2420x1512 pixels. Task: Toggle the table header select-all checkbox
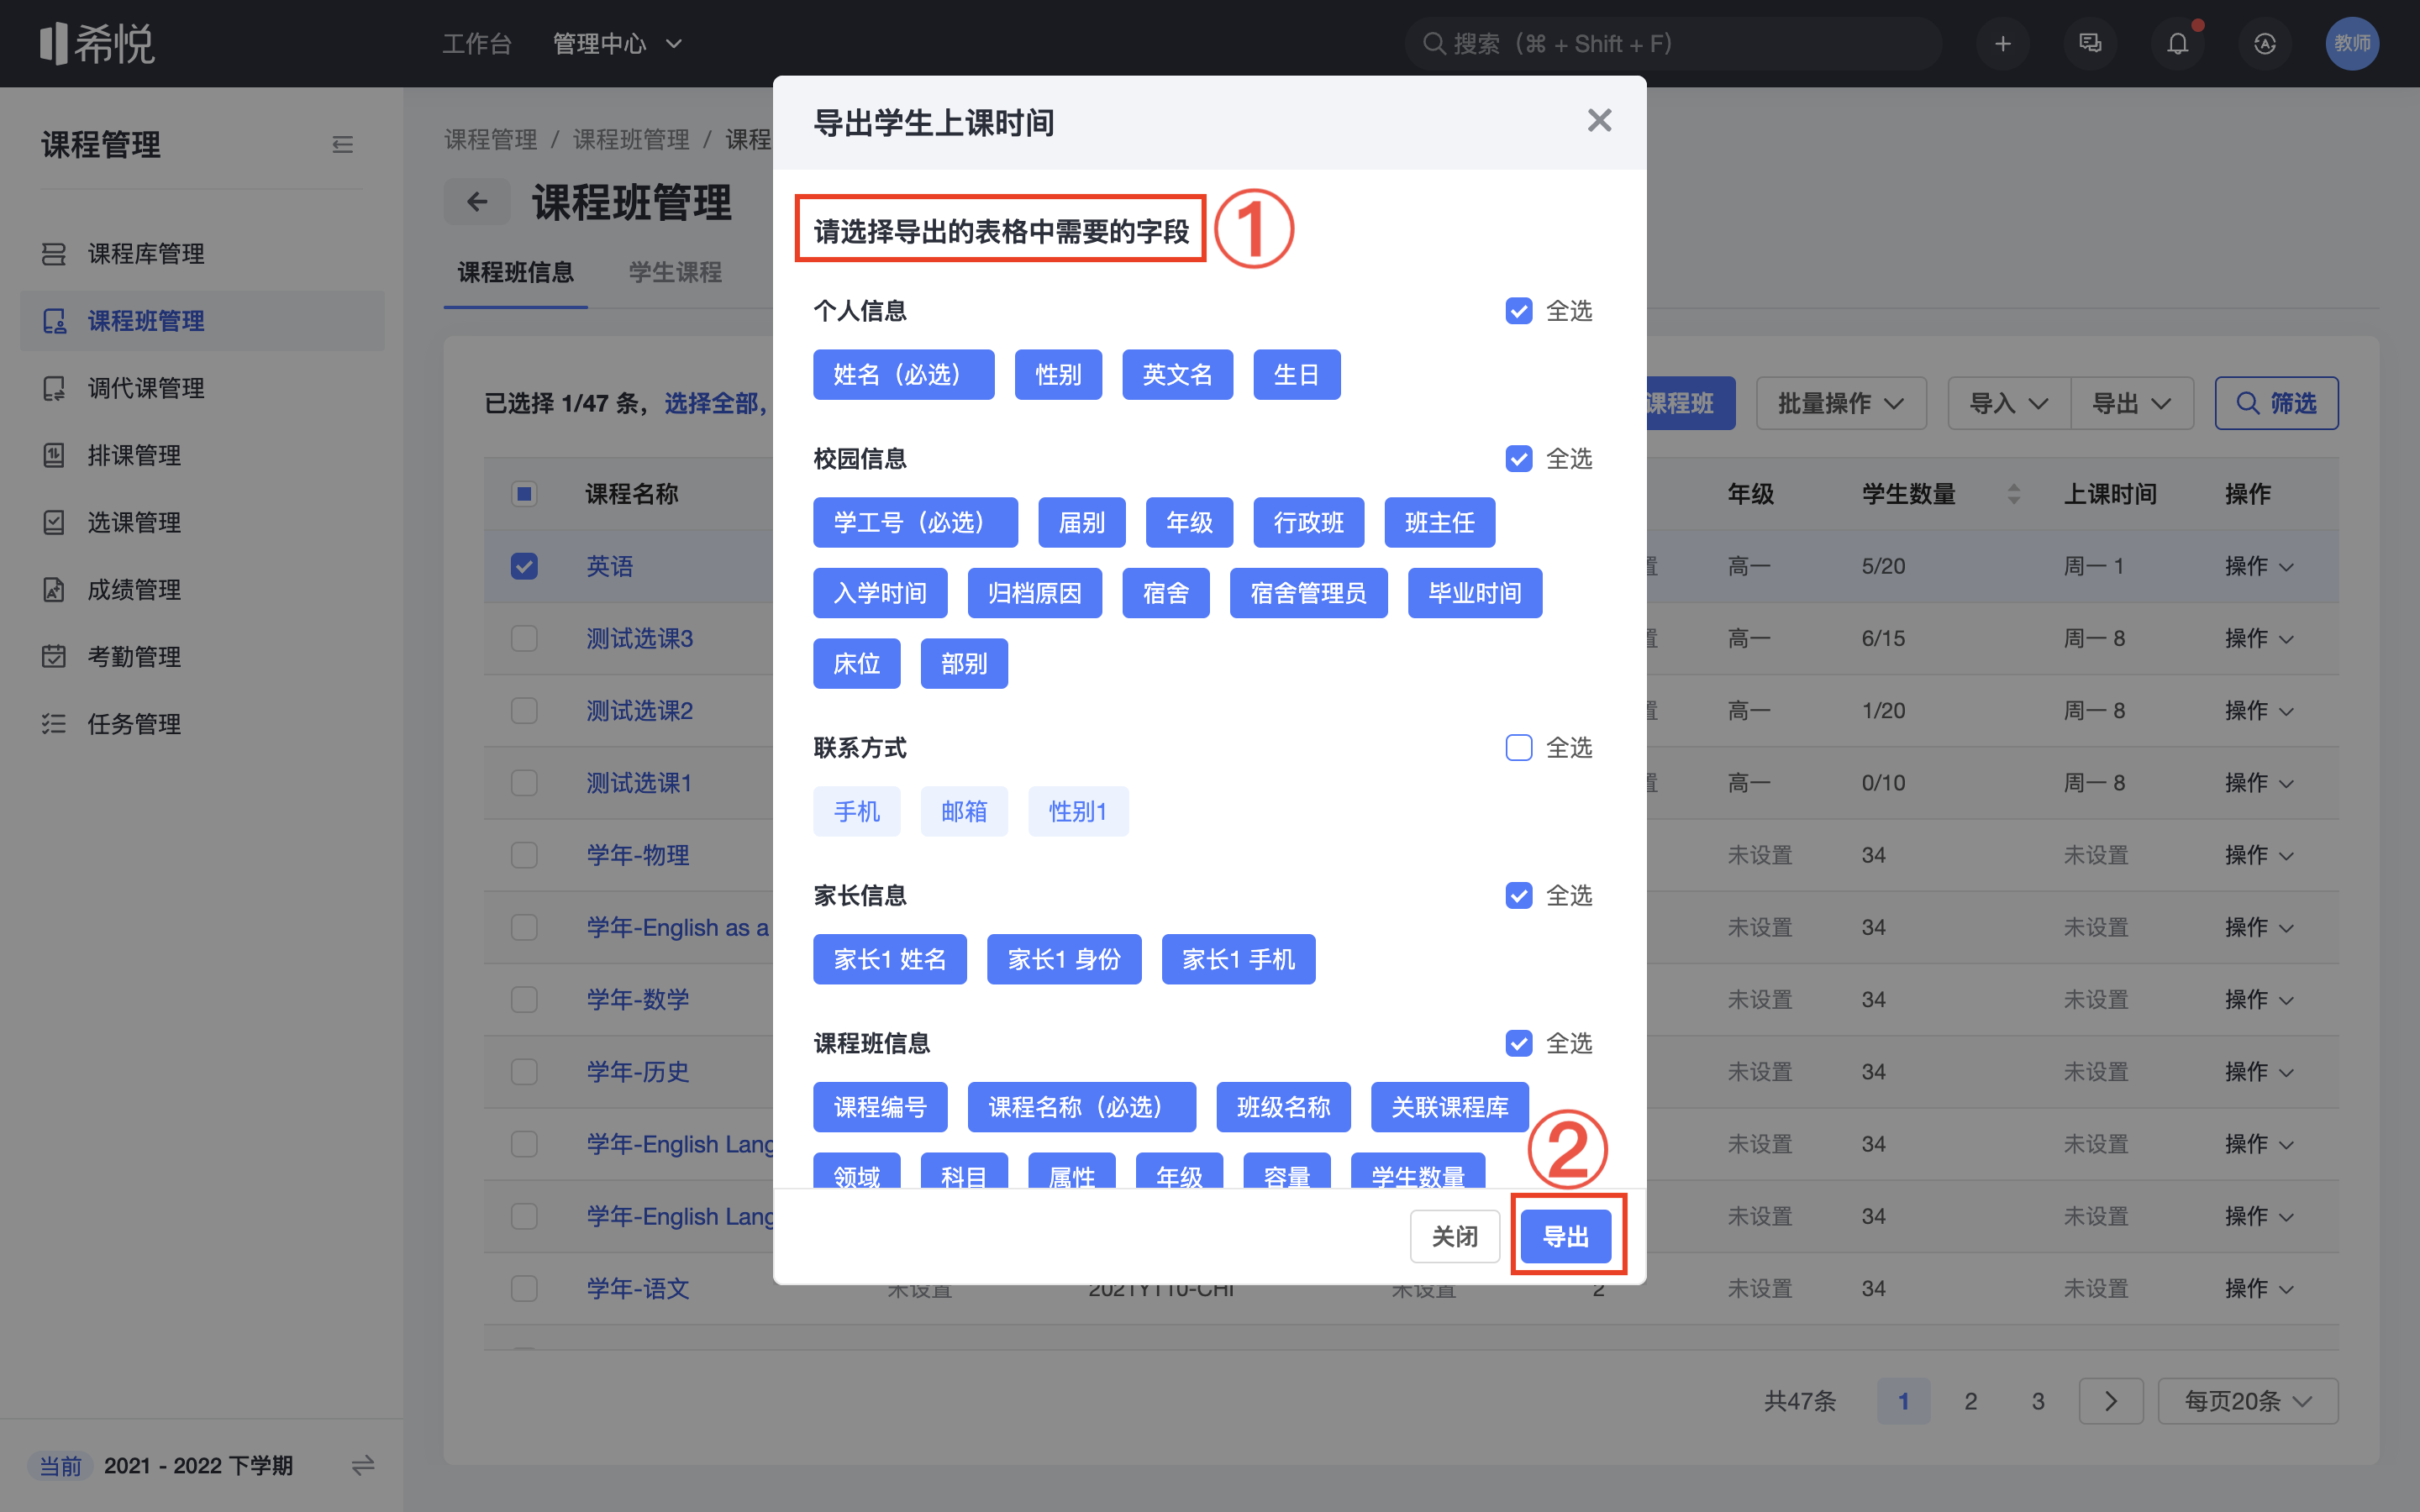pos(524,494)
